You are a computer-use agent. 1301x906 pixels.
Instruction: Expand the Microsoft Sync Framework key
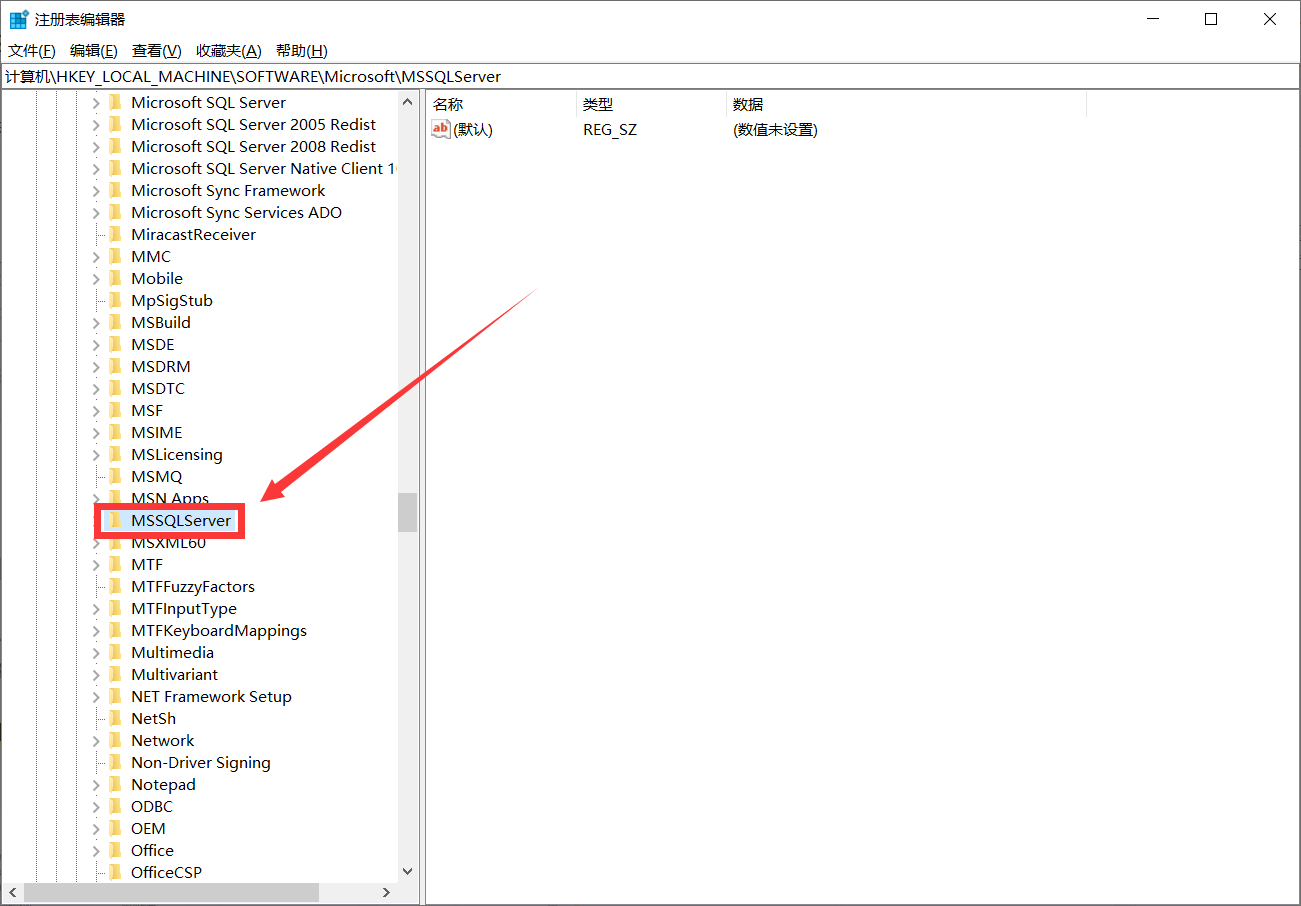point(97,191)
